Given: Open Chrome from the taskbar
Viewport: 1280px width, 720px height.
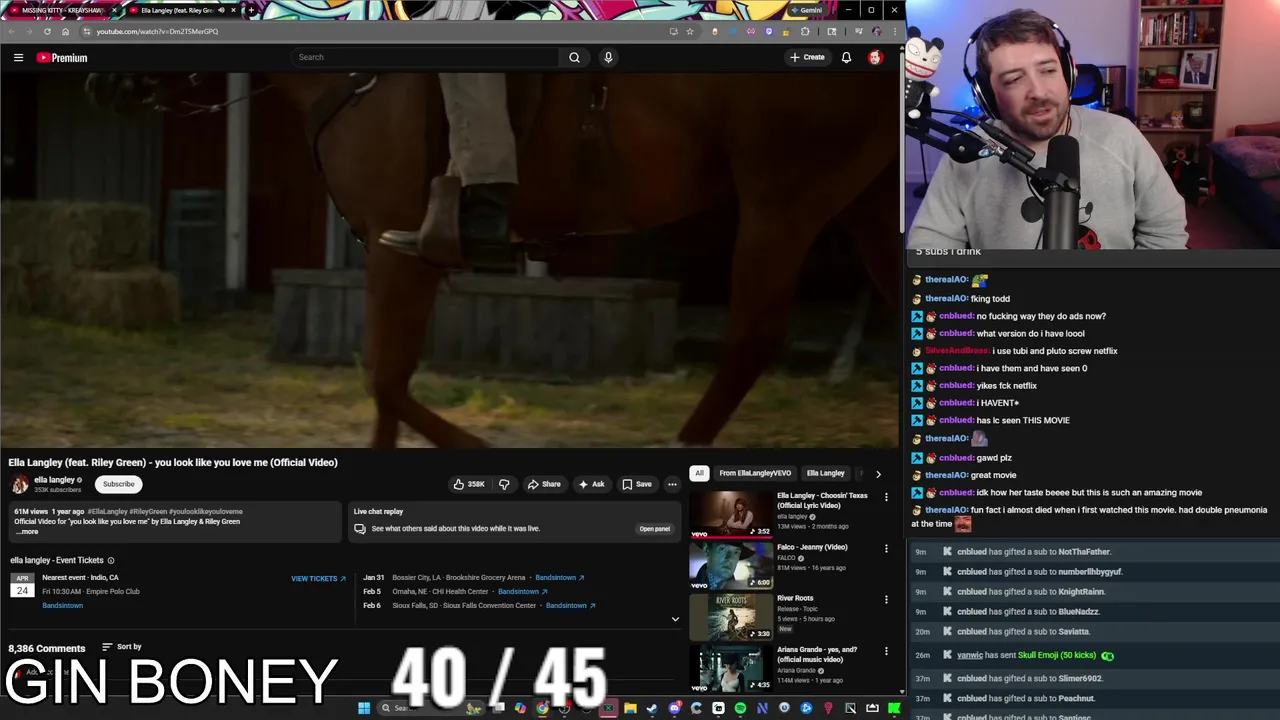Looking at the screenshot, I should (x=542, y=708).
